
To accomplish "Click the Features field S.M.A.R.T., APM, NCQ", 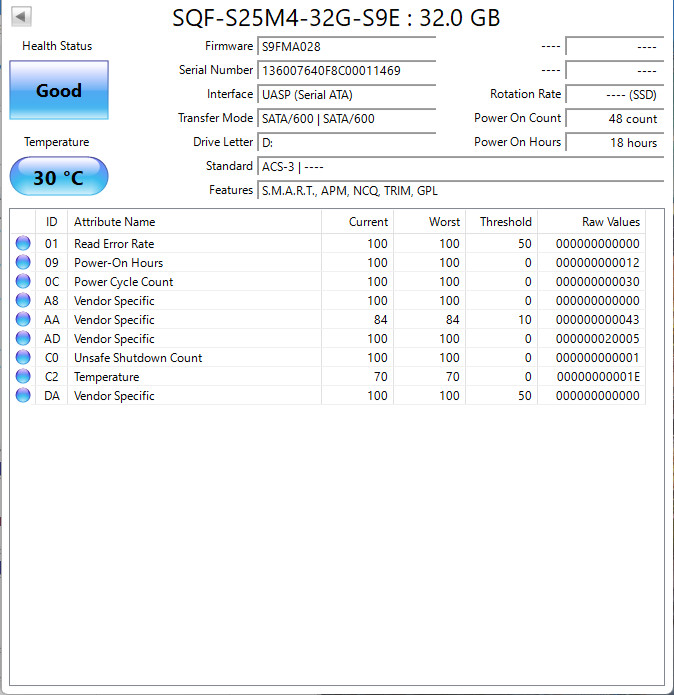I will 460,191.
